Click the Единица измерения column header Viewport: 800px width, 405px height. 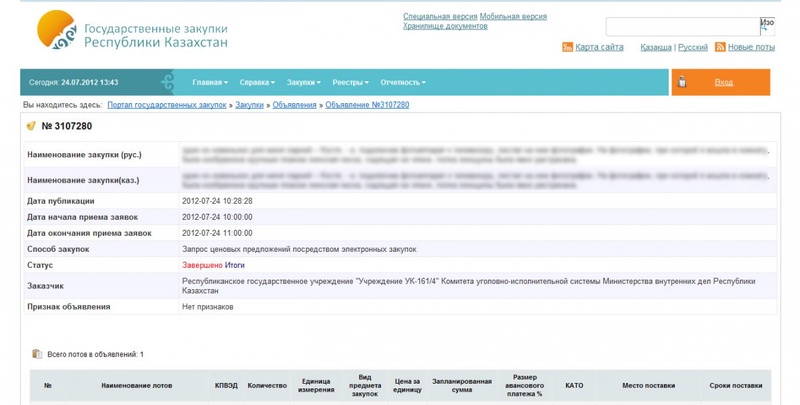point(316,386)
